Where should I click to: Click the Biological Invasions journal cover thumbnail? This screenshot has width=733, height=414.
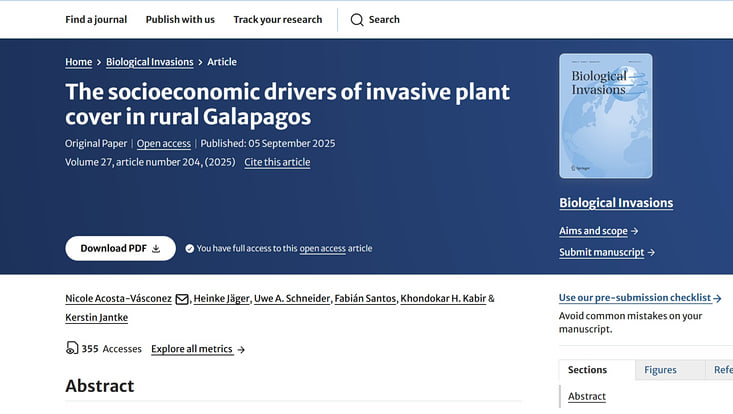(605, 115)
